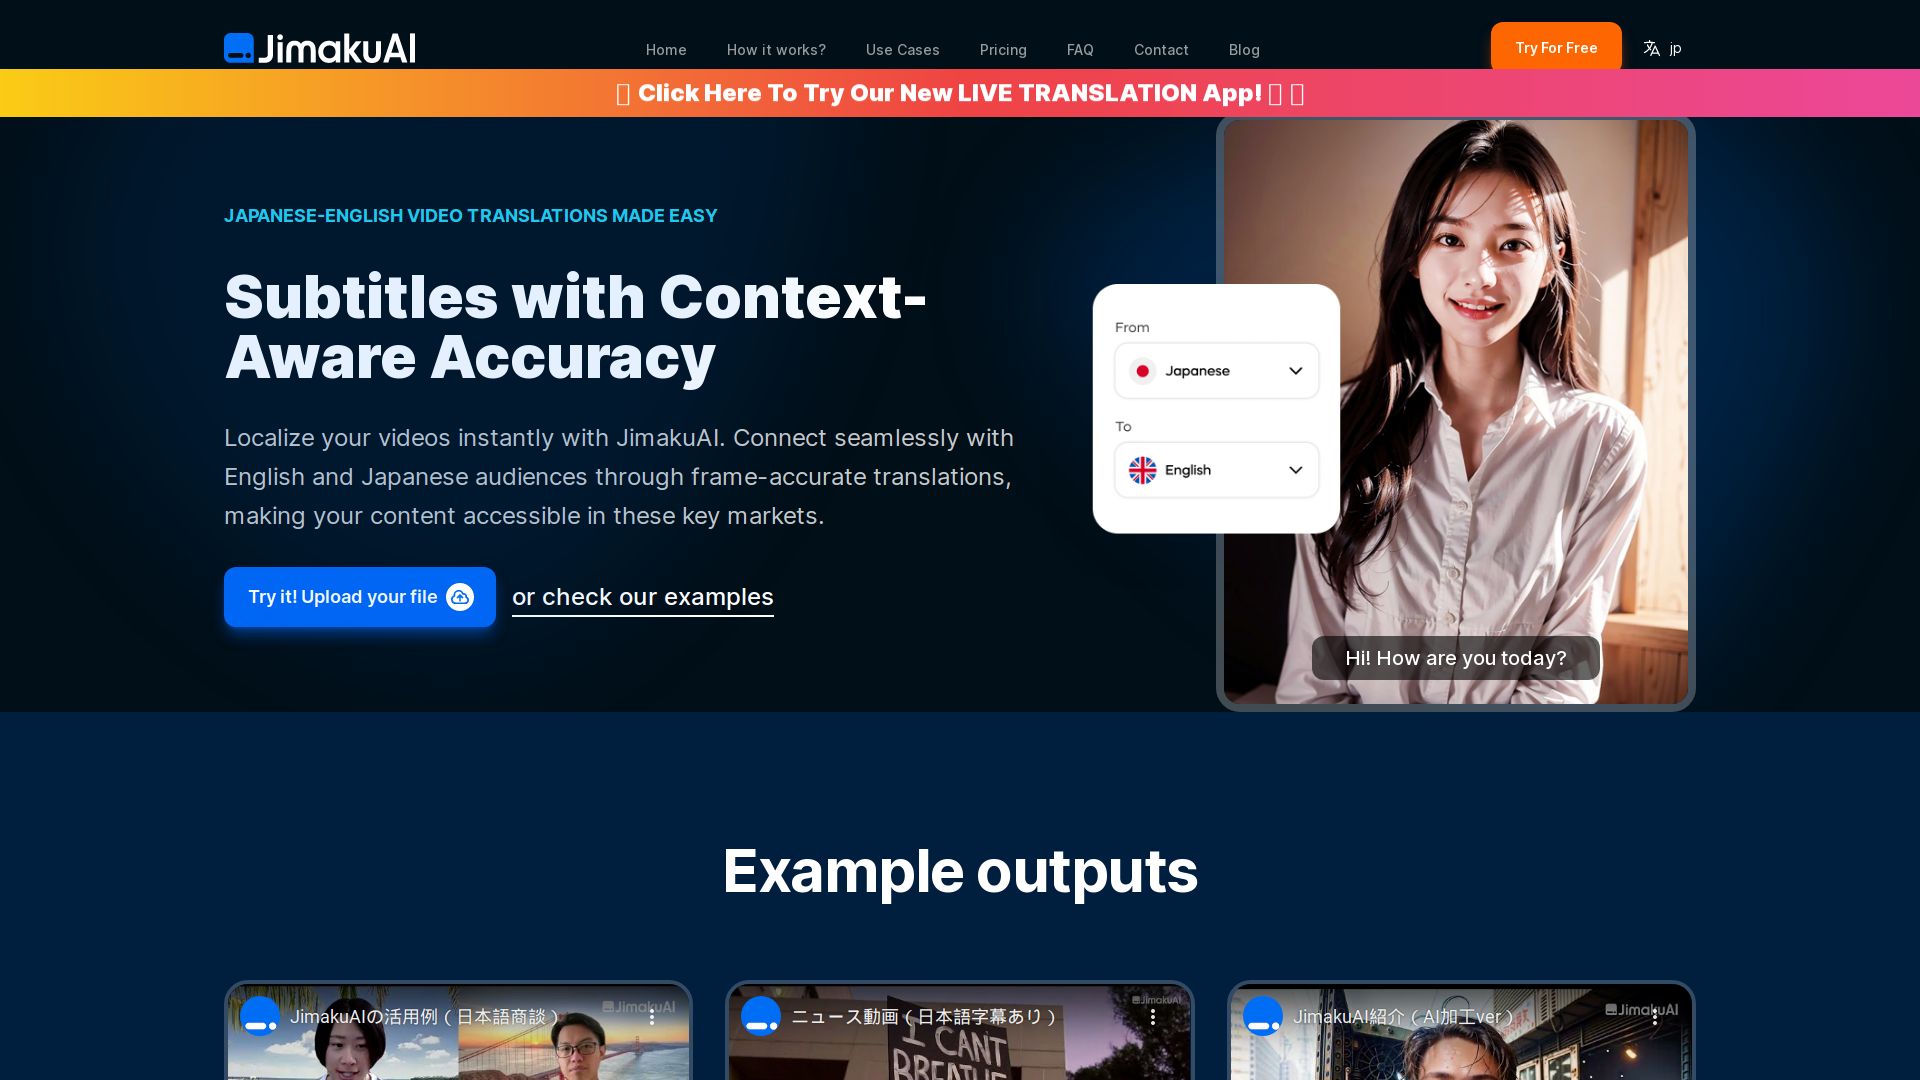Go to How it works? section
The width and height of the screenshot is (1920, 1080).
point(776,50)
